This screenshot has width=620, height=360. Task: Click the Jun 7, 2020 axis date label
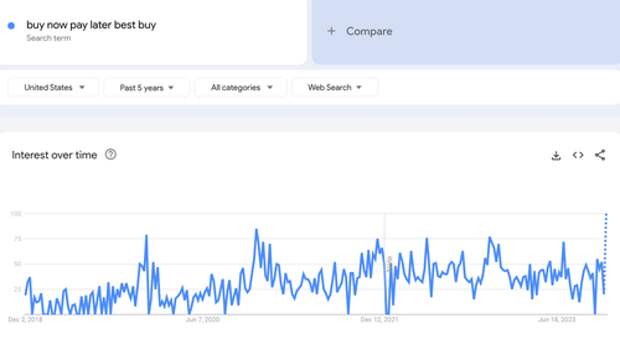(x=202, y=319)
